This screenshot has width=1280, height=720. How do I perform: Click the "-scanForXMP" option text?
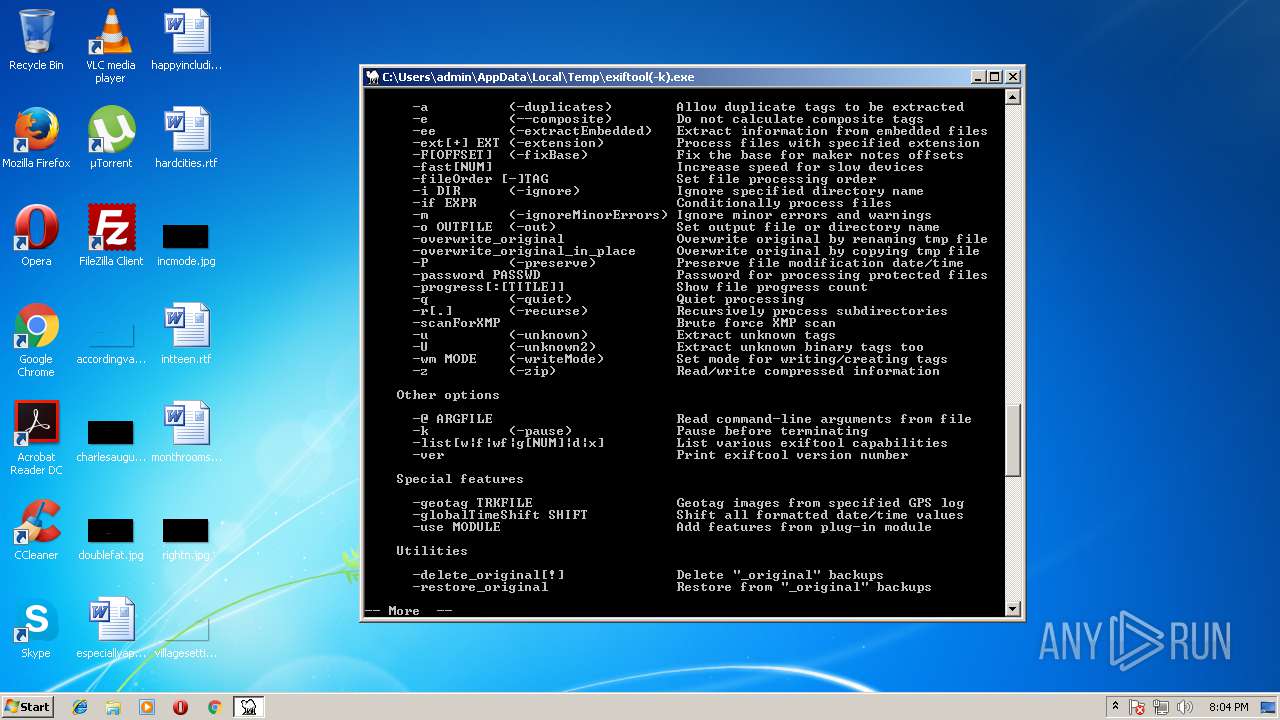point(456,323)
